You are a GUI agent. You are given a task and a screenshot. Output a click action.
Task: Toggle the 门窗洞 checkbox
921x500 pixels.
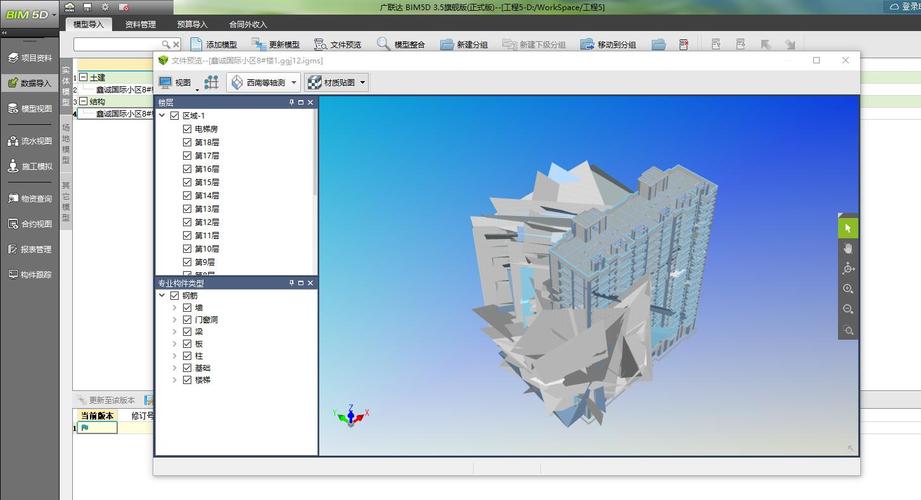(187, 320)
